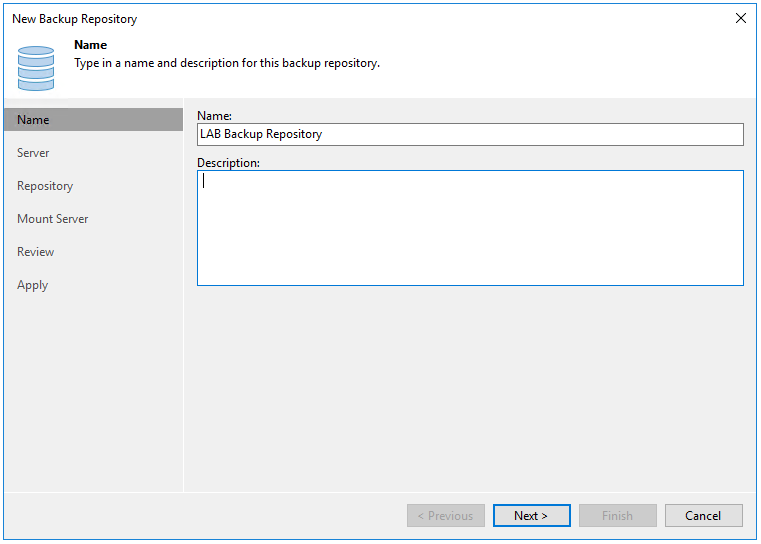Screen dimensions: 761x544
Task: Select the Apply step in sidebar
Action: click(33, 285)
